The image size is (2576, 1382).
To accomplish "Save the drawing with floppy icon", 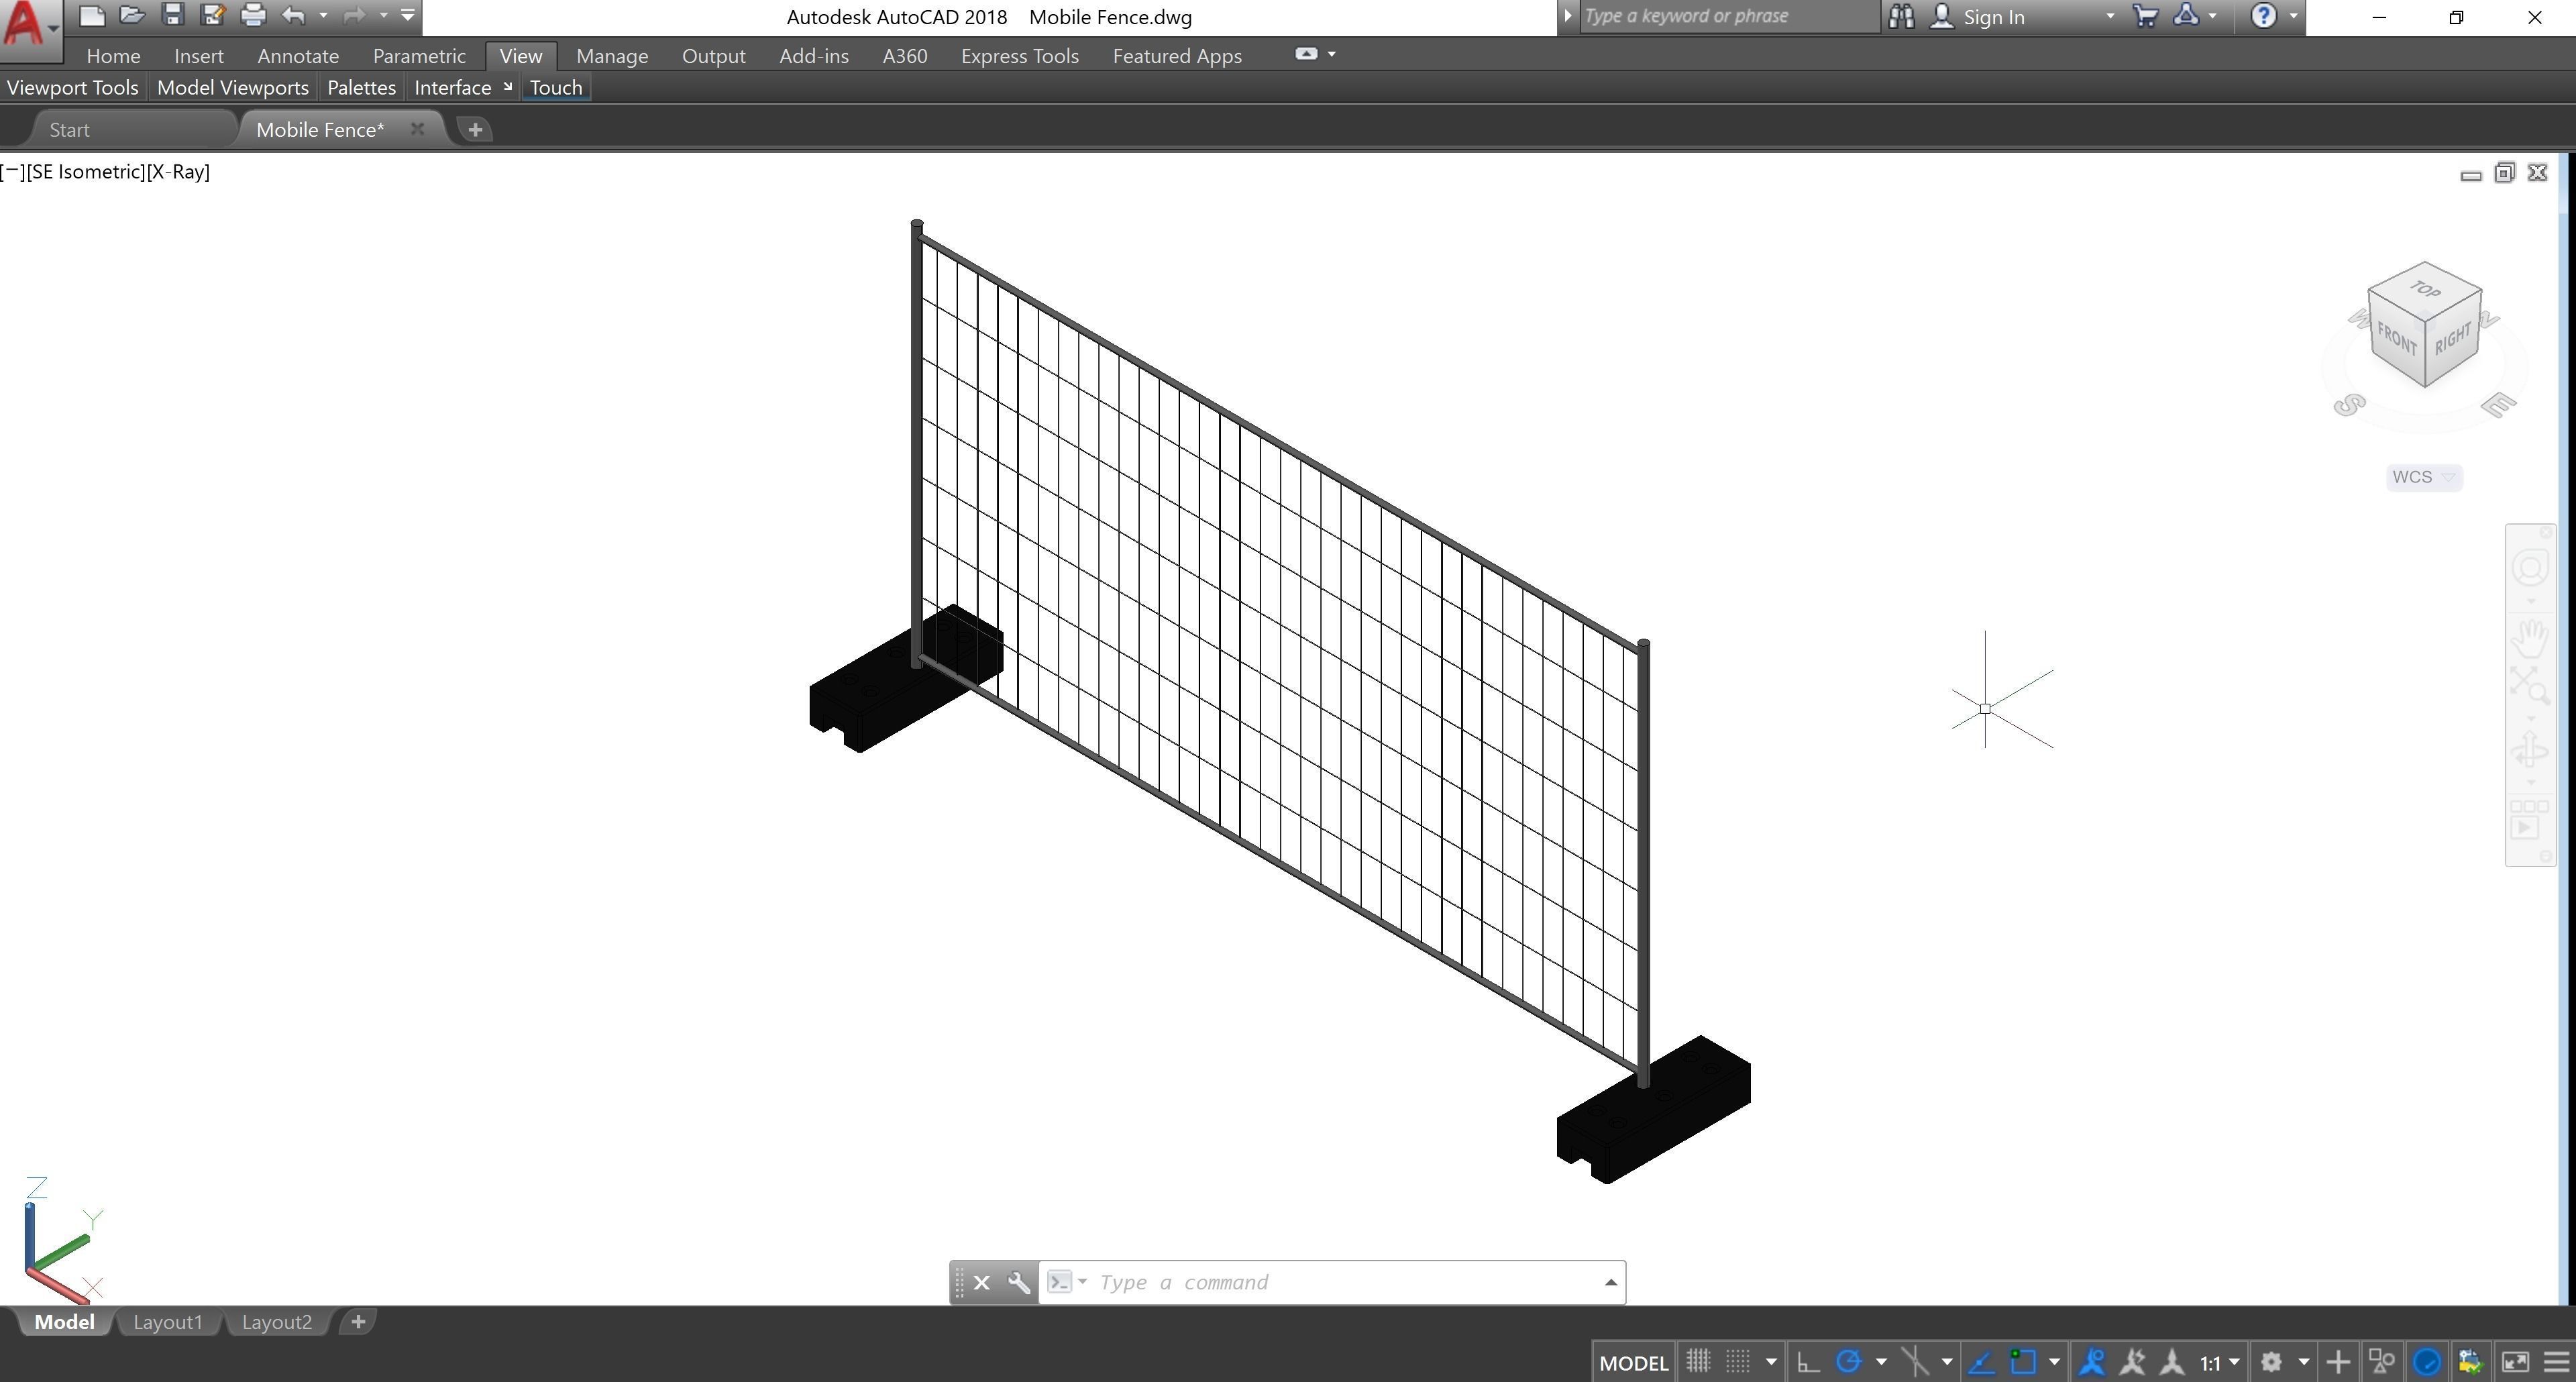I will pos(173,15).
